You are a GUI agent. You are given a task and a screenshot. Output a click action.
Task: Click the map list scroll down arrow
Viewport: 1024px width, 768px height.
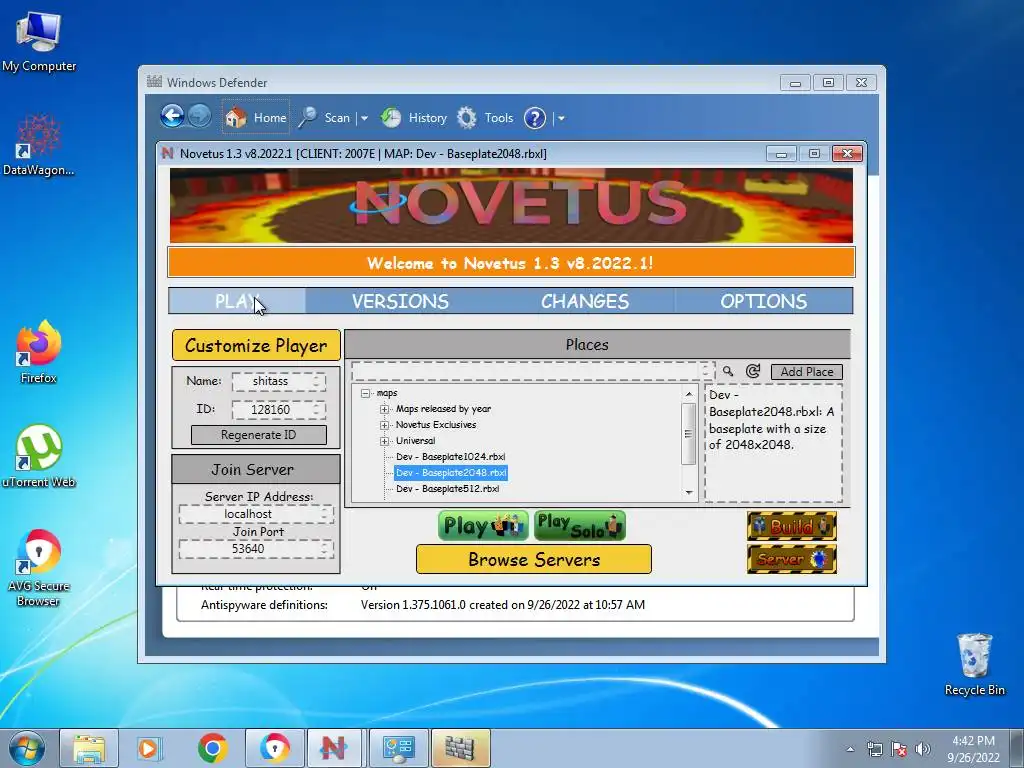coord(688,492)
